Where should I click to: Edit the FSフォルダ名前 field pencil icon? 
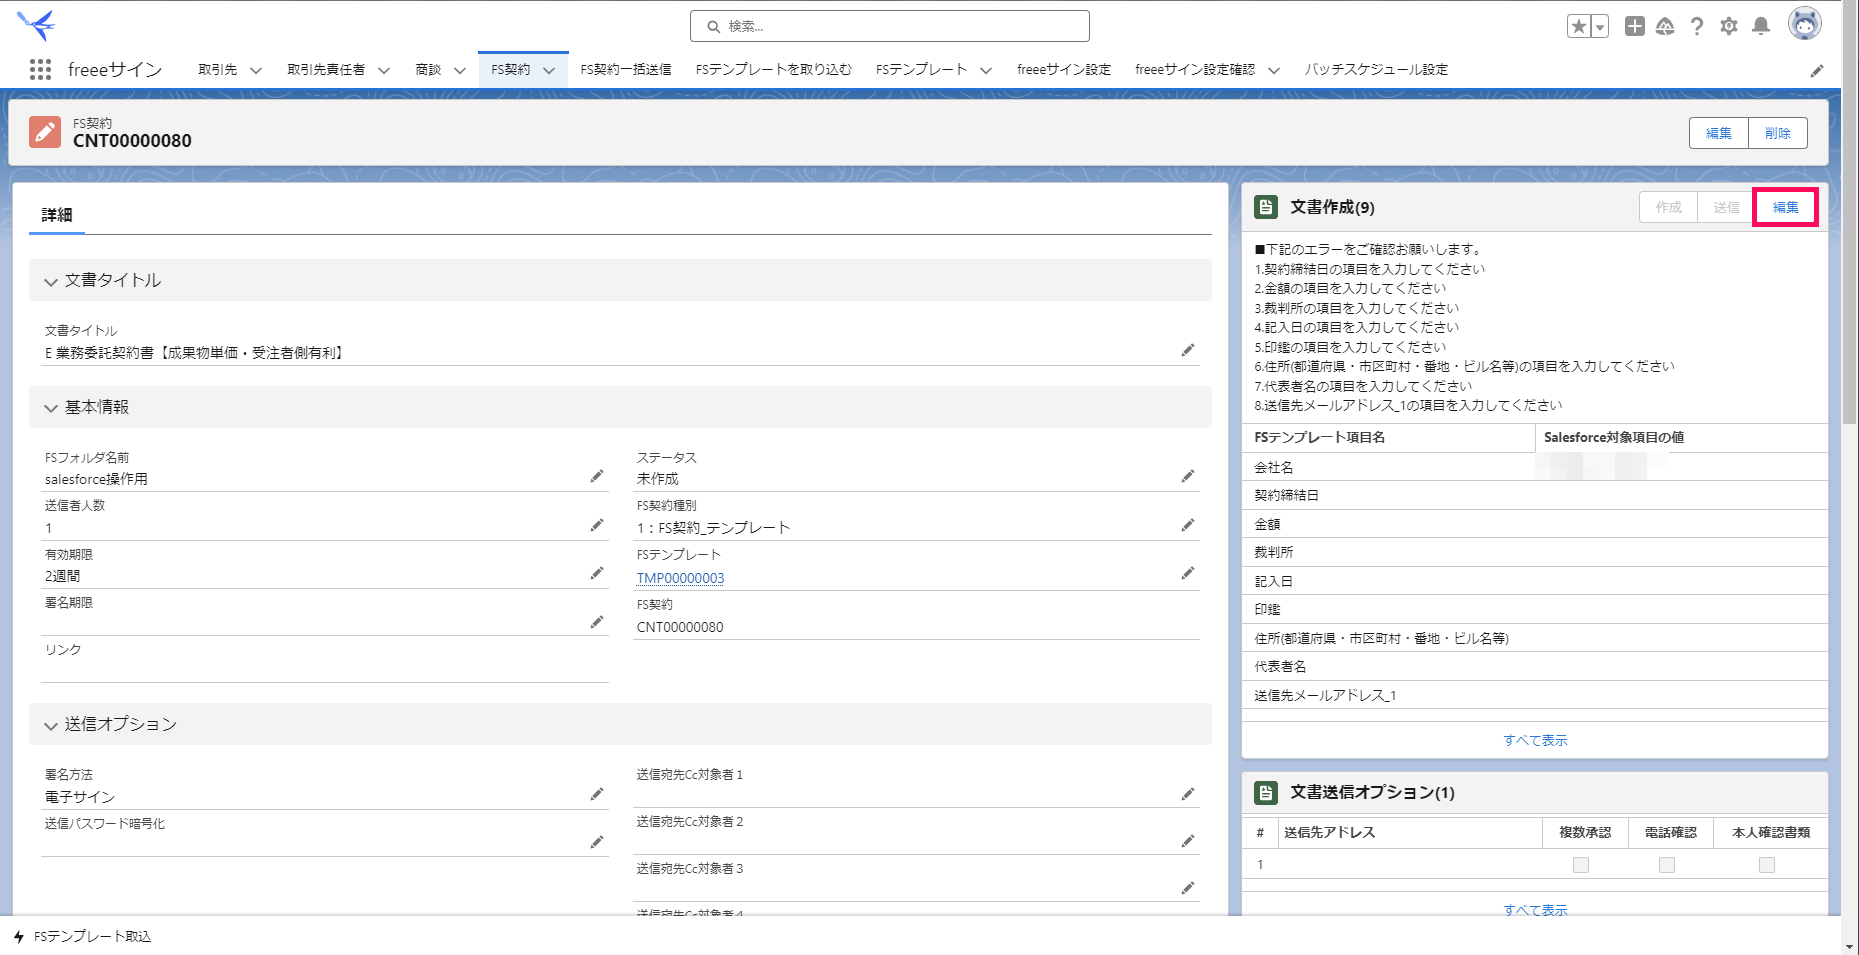[x=597, y=476]
